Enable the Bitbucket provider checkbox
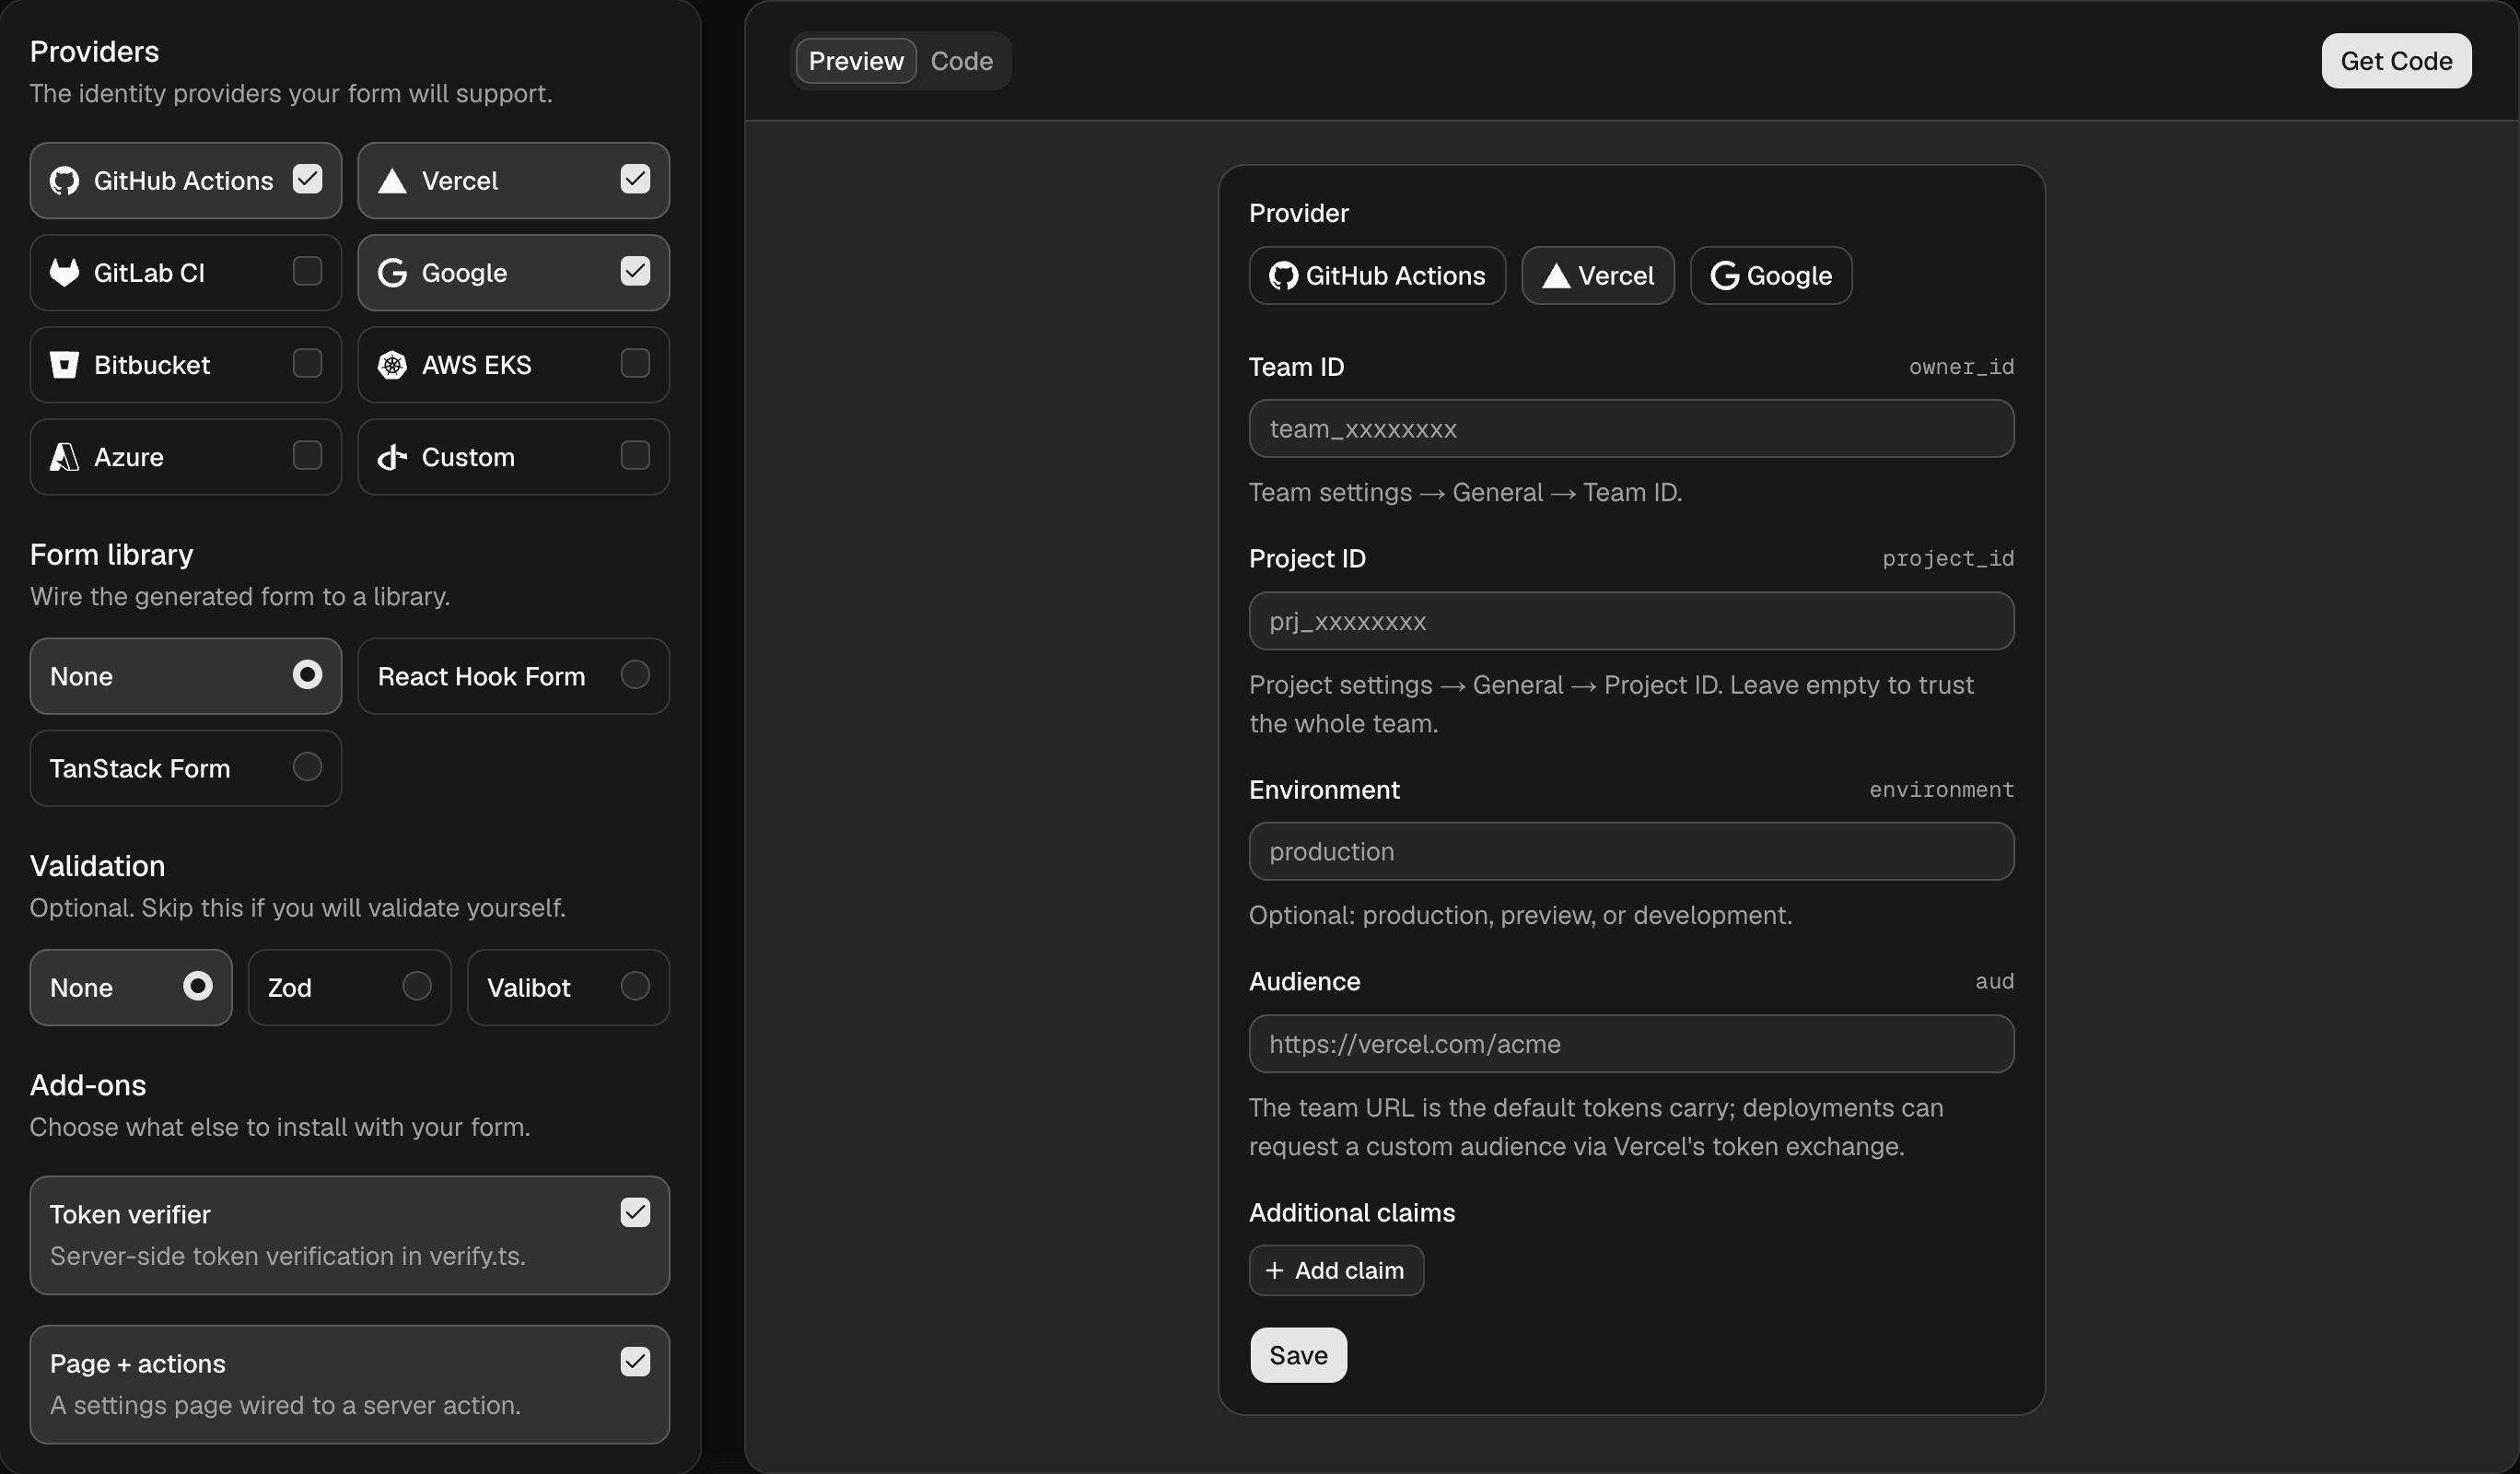 (x=307, y=363)
